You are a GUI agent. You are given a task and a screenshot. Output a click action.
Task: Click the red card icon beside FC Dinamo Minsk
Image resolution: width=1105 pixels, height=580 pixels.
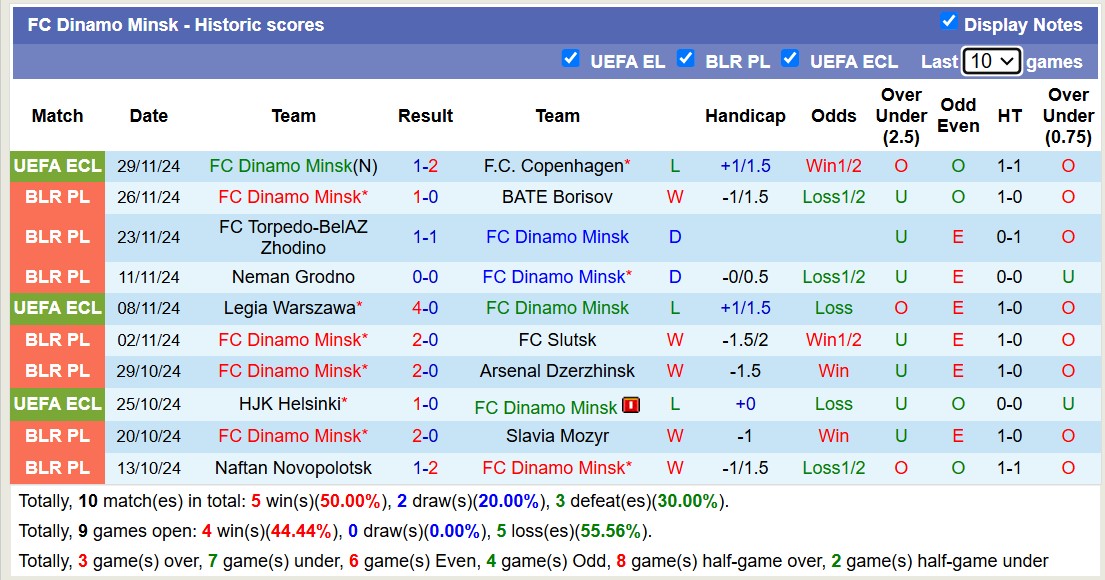(631, 405)
